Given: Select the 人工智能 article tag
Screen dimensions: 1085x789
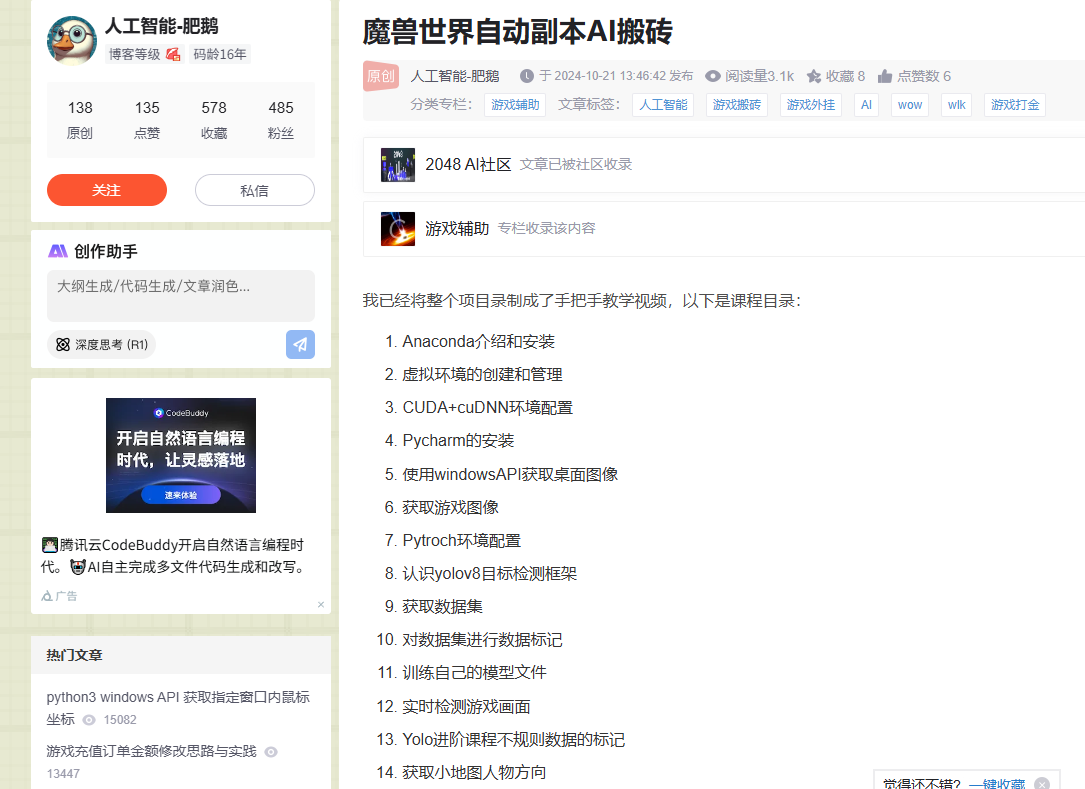Looking at the screenshot, I should tap(663, 105).
